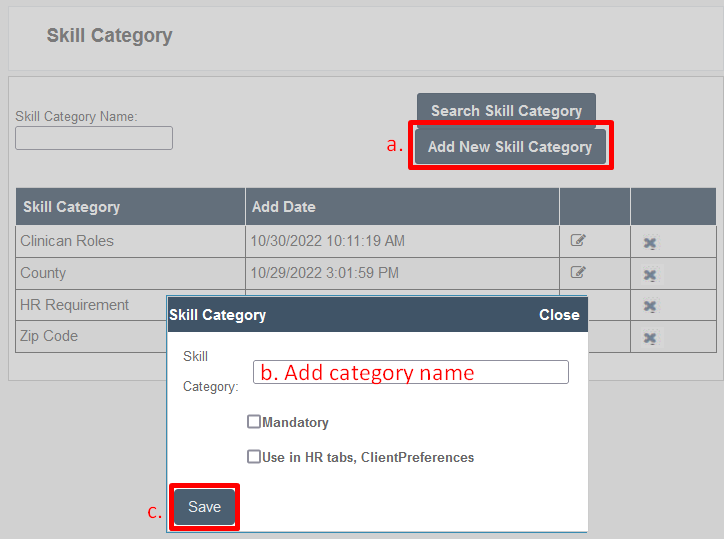
Task: Click the edit icon for Clinican Roles
Action: pyautogui.click(x=578, y=240)
